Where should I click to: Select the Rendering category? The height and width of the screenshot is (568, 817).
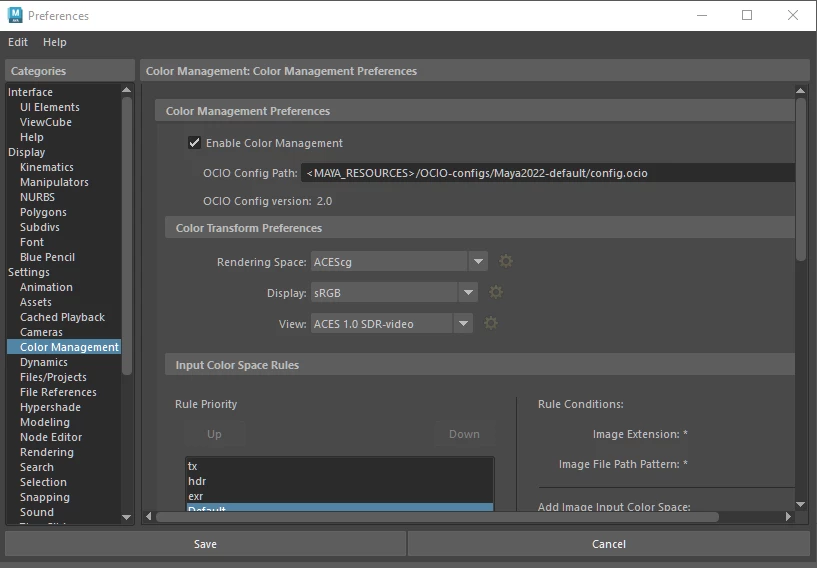(47, 452)
